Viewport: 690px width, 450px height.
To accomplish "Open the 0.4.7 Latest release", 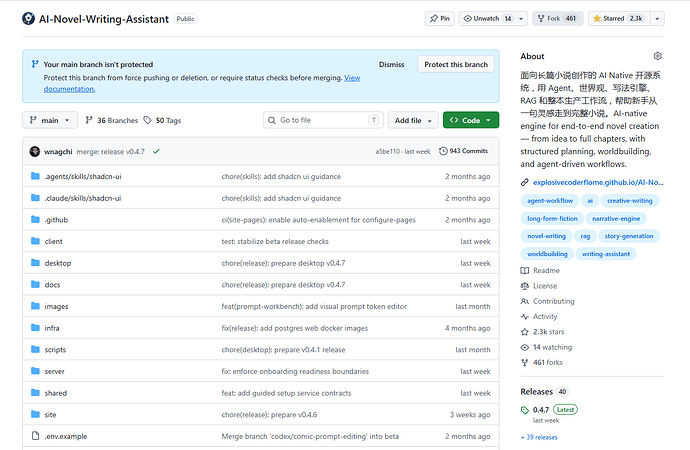I will click(549, 410).
